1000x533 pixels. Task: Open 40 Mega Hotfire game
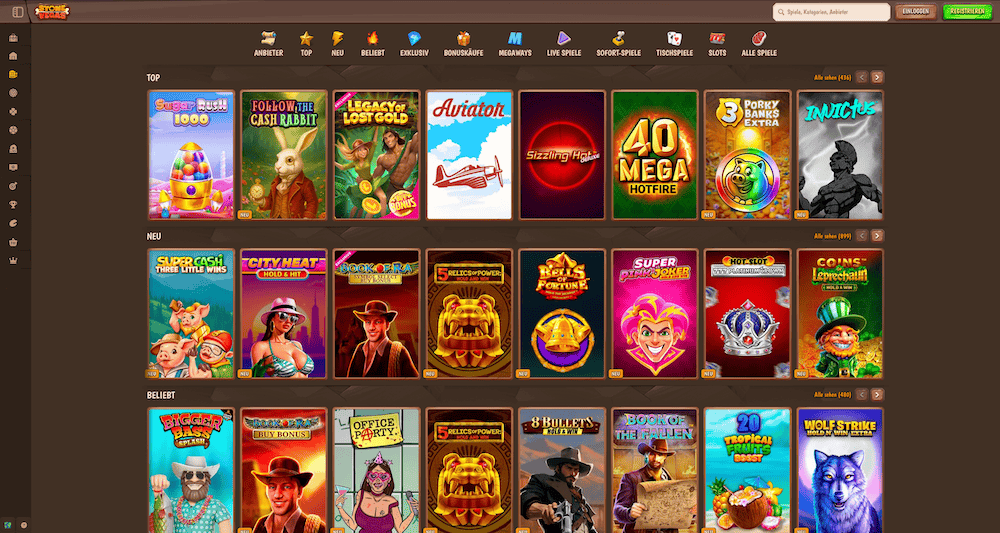point(654,155)
